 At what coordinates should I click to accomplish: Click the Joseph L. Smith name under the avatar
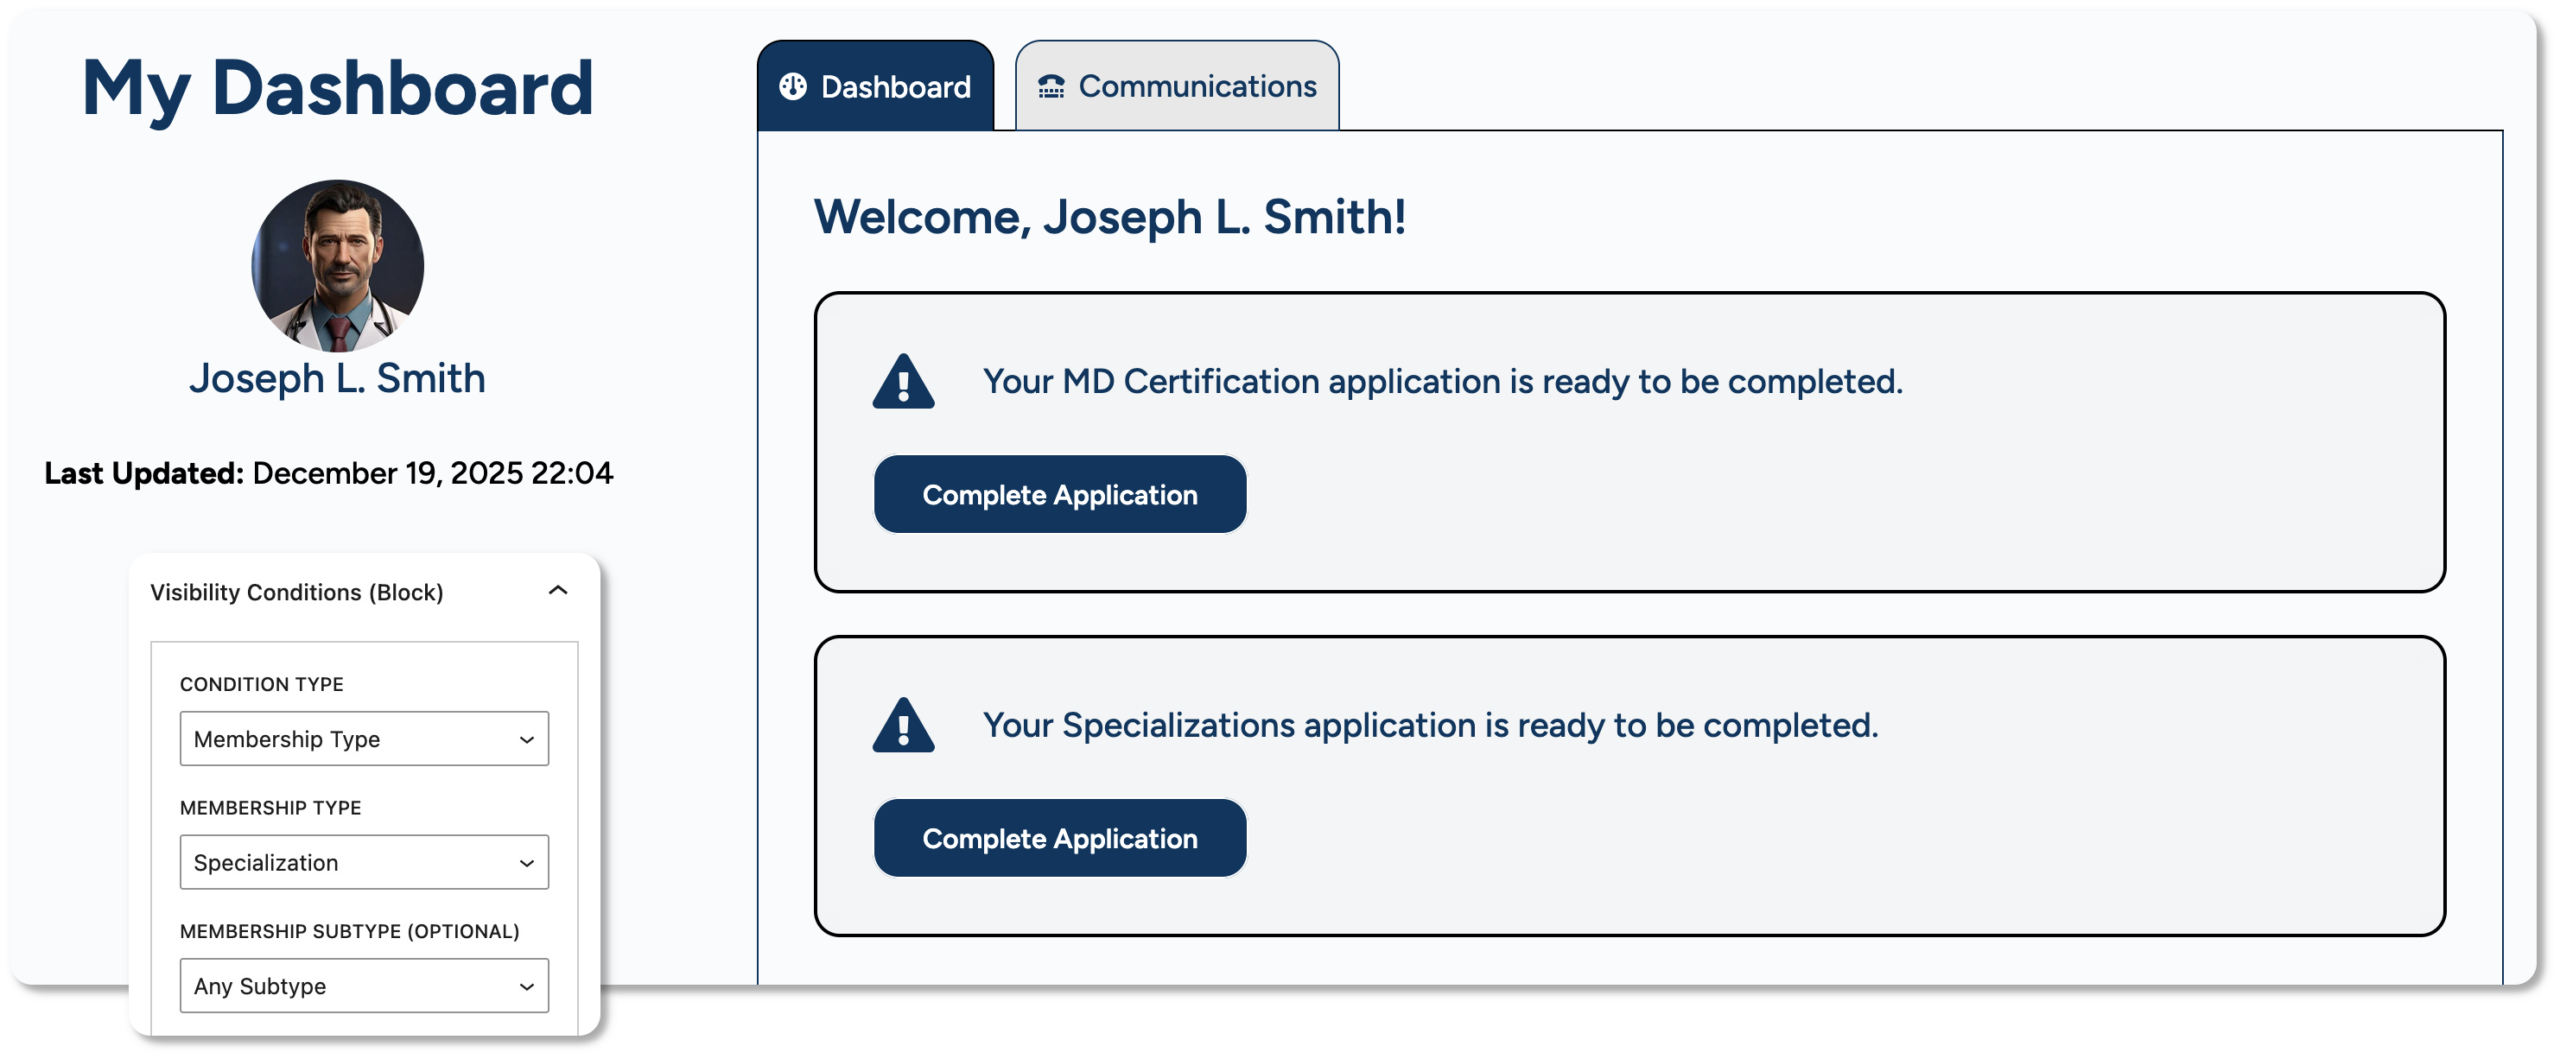338,379
